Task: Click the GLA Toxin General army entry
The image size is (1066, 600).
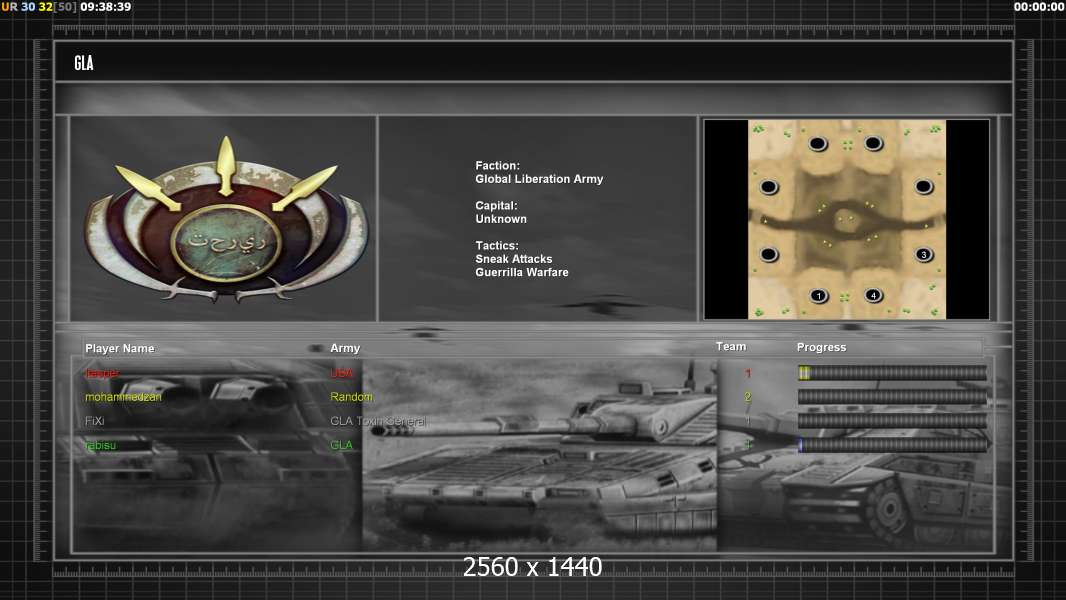Action: click(378, 421)
